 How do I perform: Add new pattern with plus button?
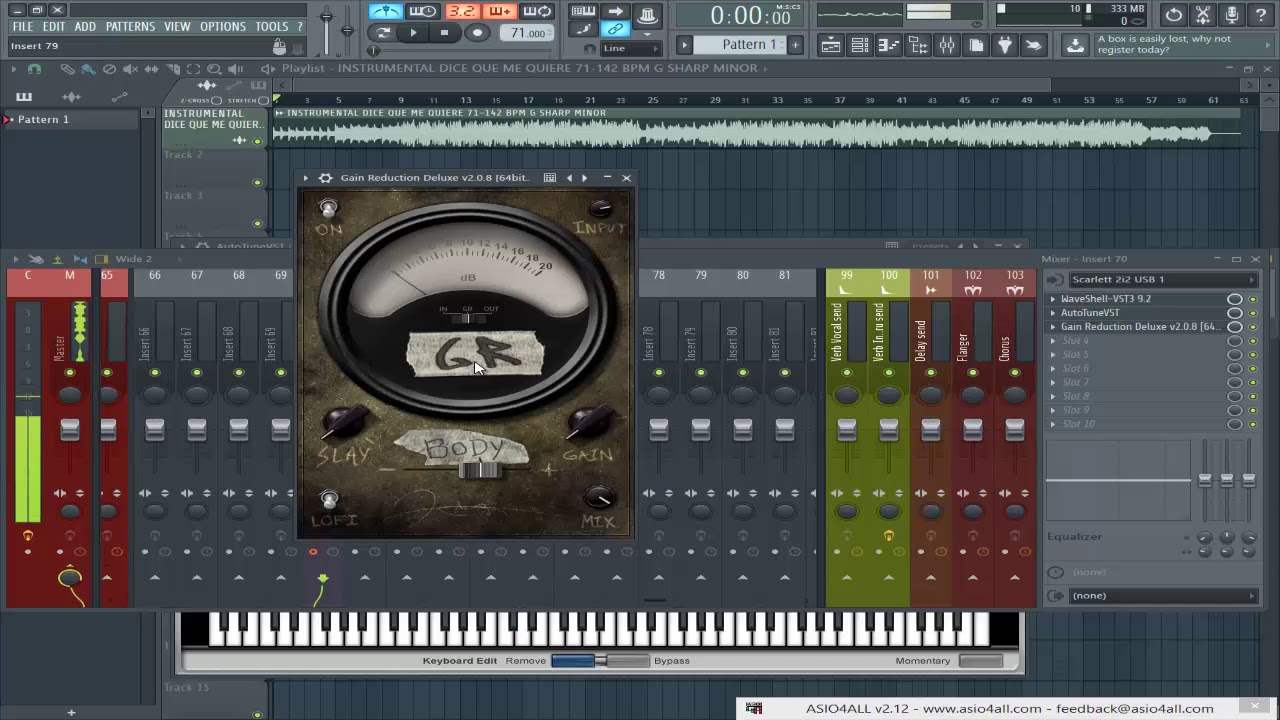coord(795,44)
